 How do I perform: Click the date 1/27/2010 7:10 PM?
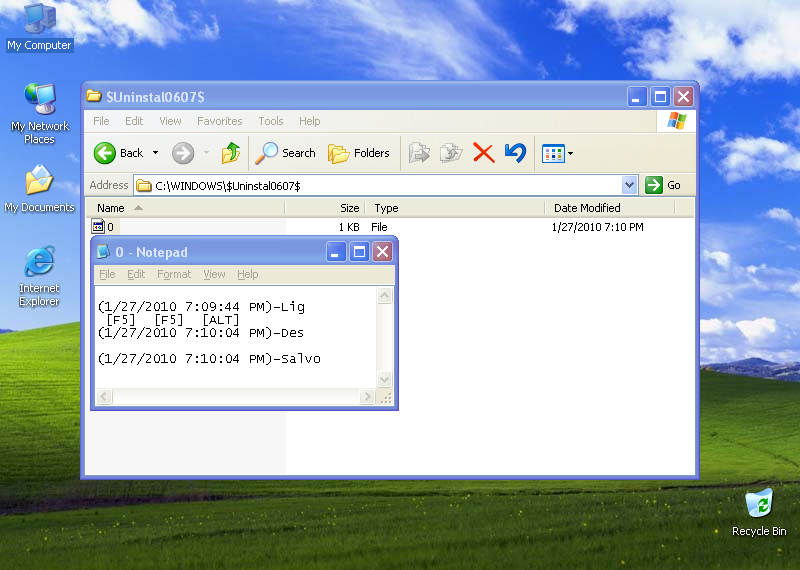(x=597, y=227)
